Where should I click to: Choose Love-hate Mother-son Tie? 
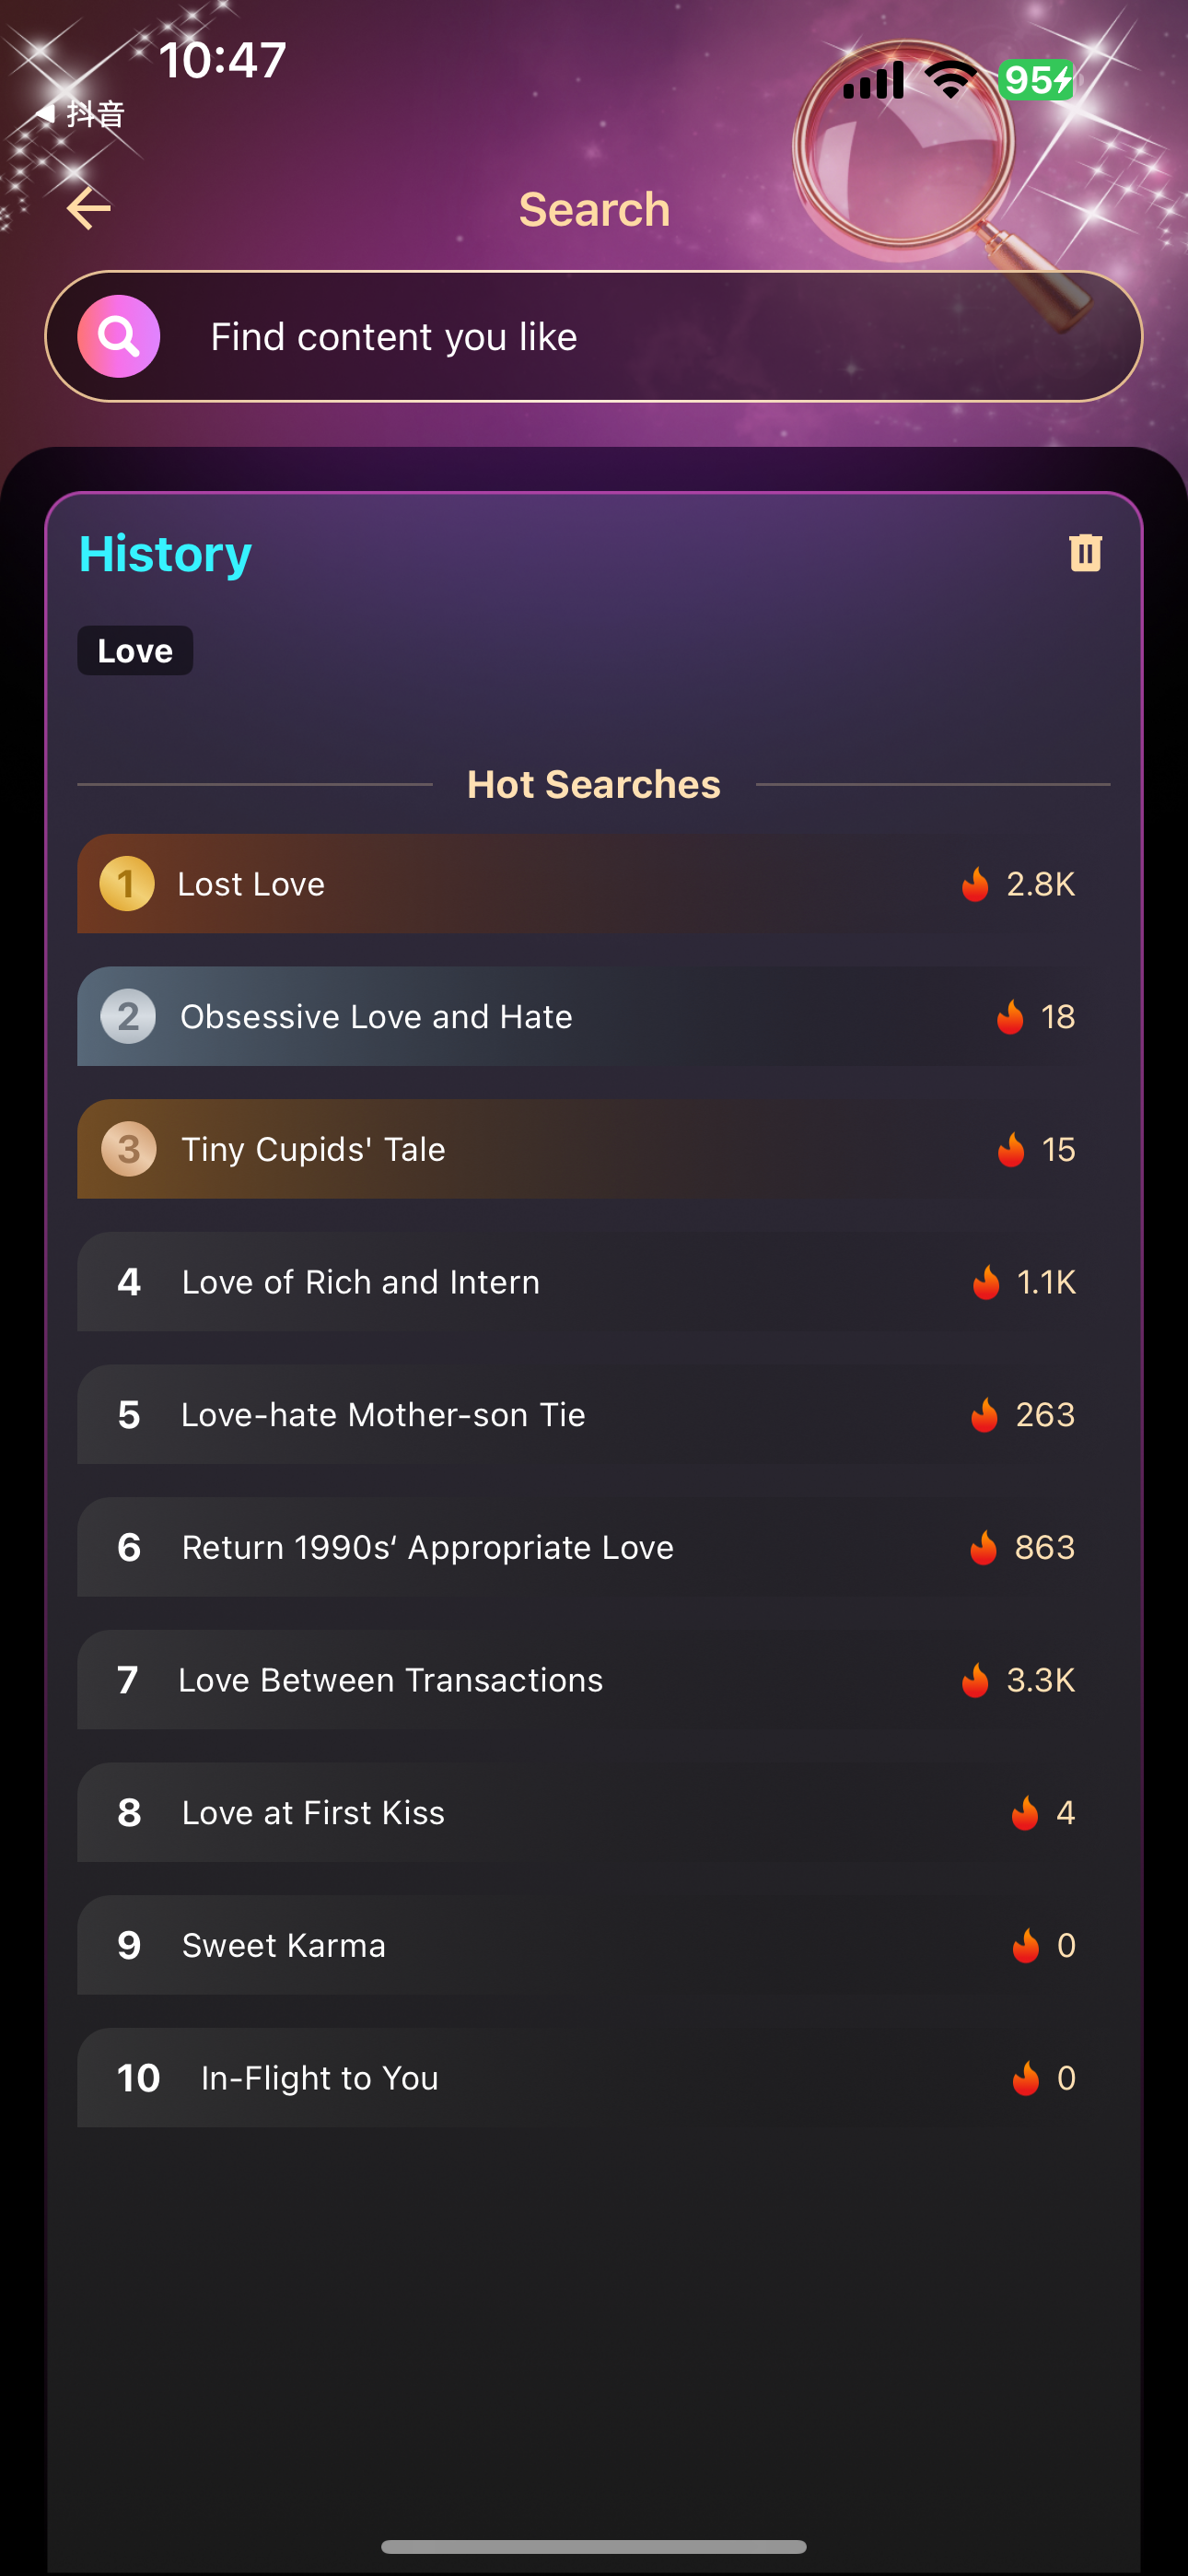pyautogui.click(x=383, y=1415)
